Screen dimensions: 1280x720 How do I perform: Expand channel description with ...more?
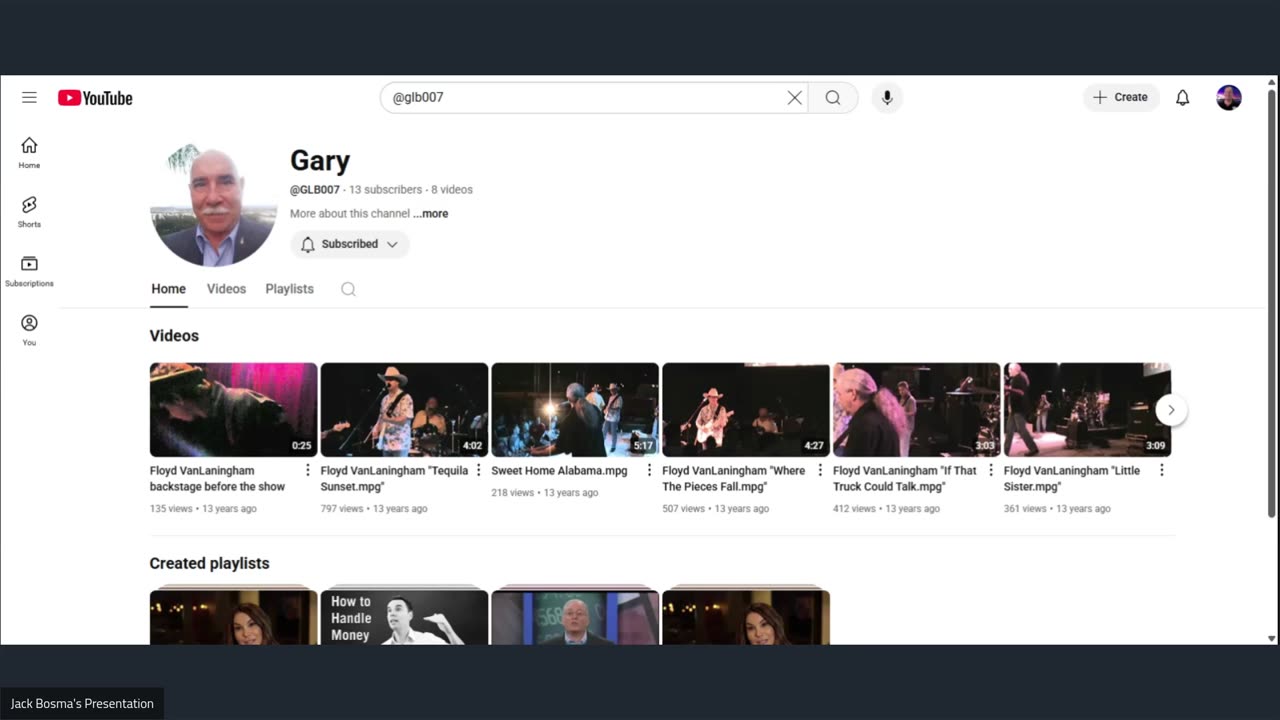point(431,213)
